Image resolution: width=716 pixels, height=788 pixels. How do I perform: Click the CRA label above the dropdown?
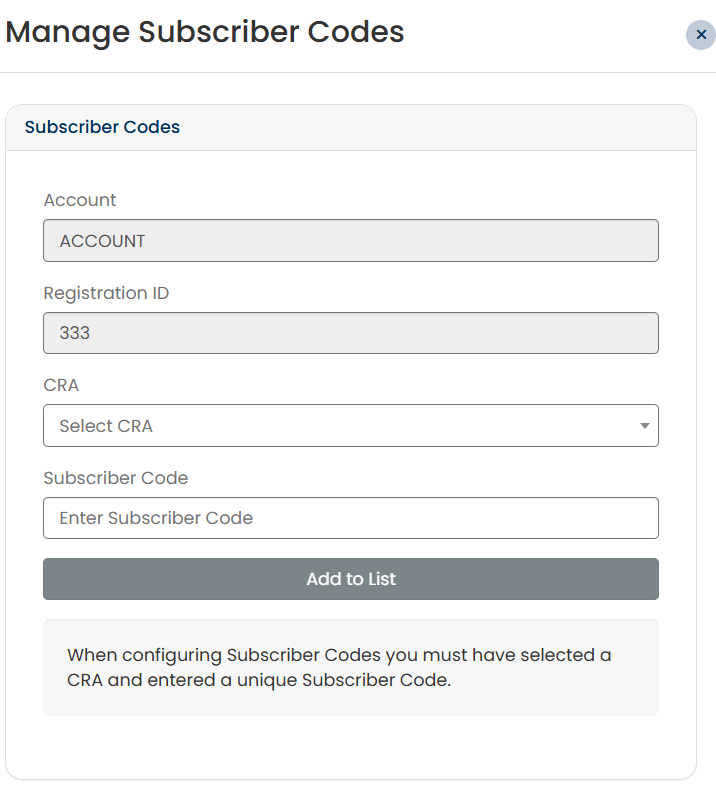61,385
